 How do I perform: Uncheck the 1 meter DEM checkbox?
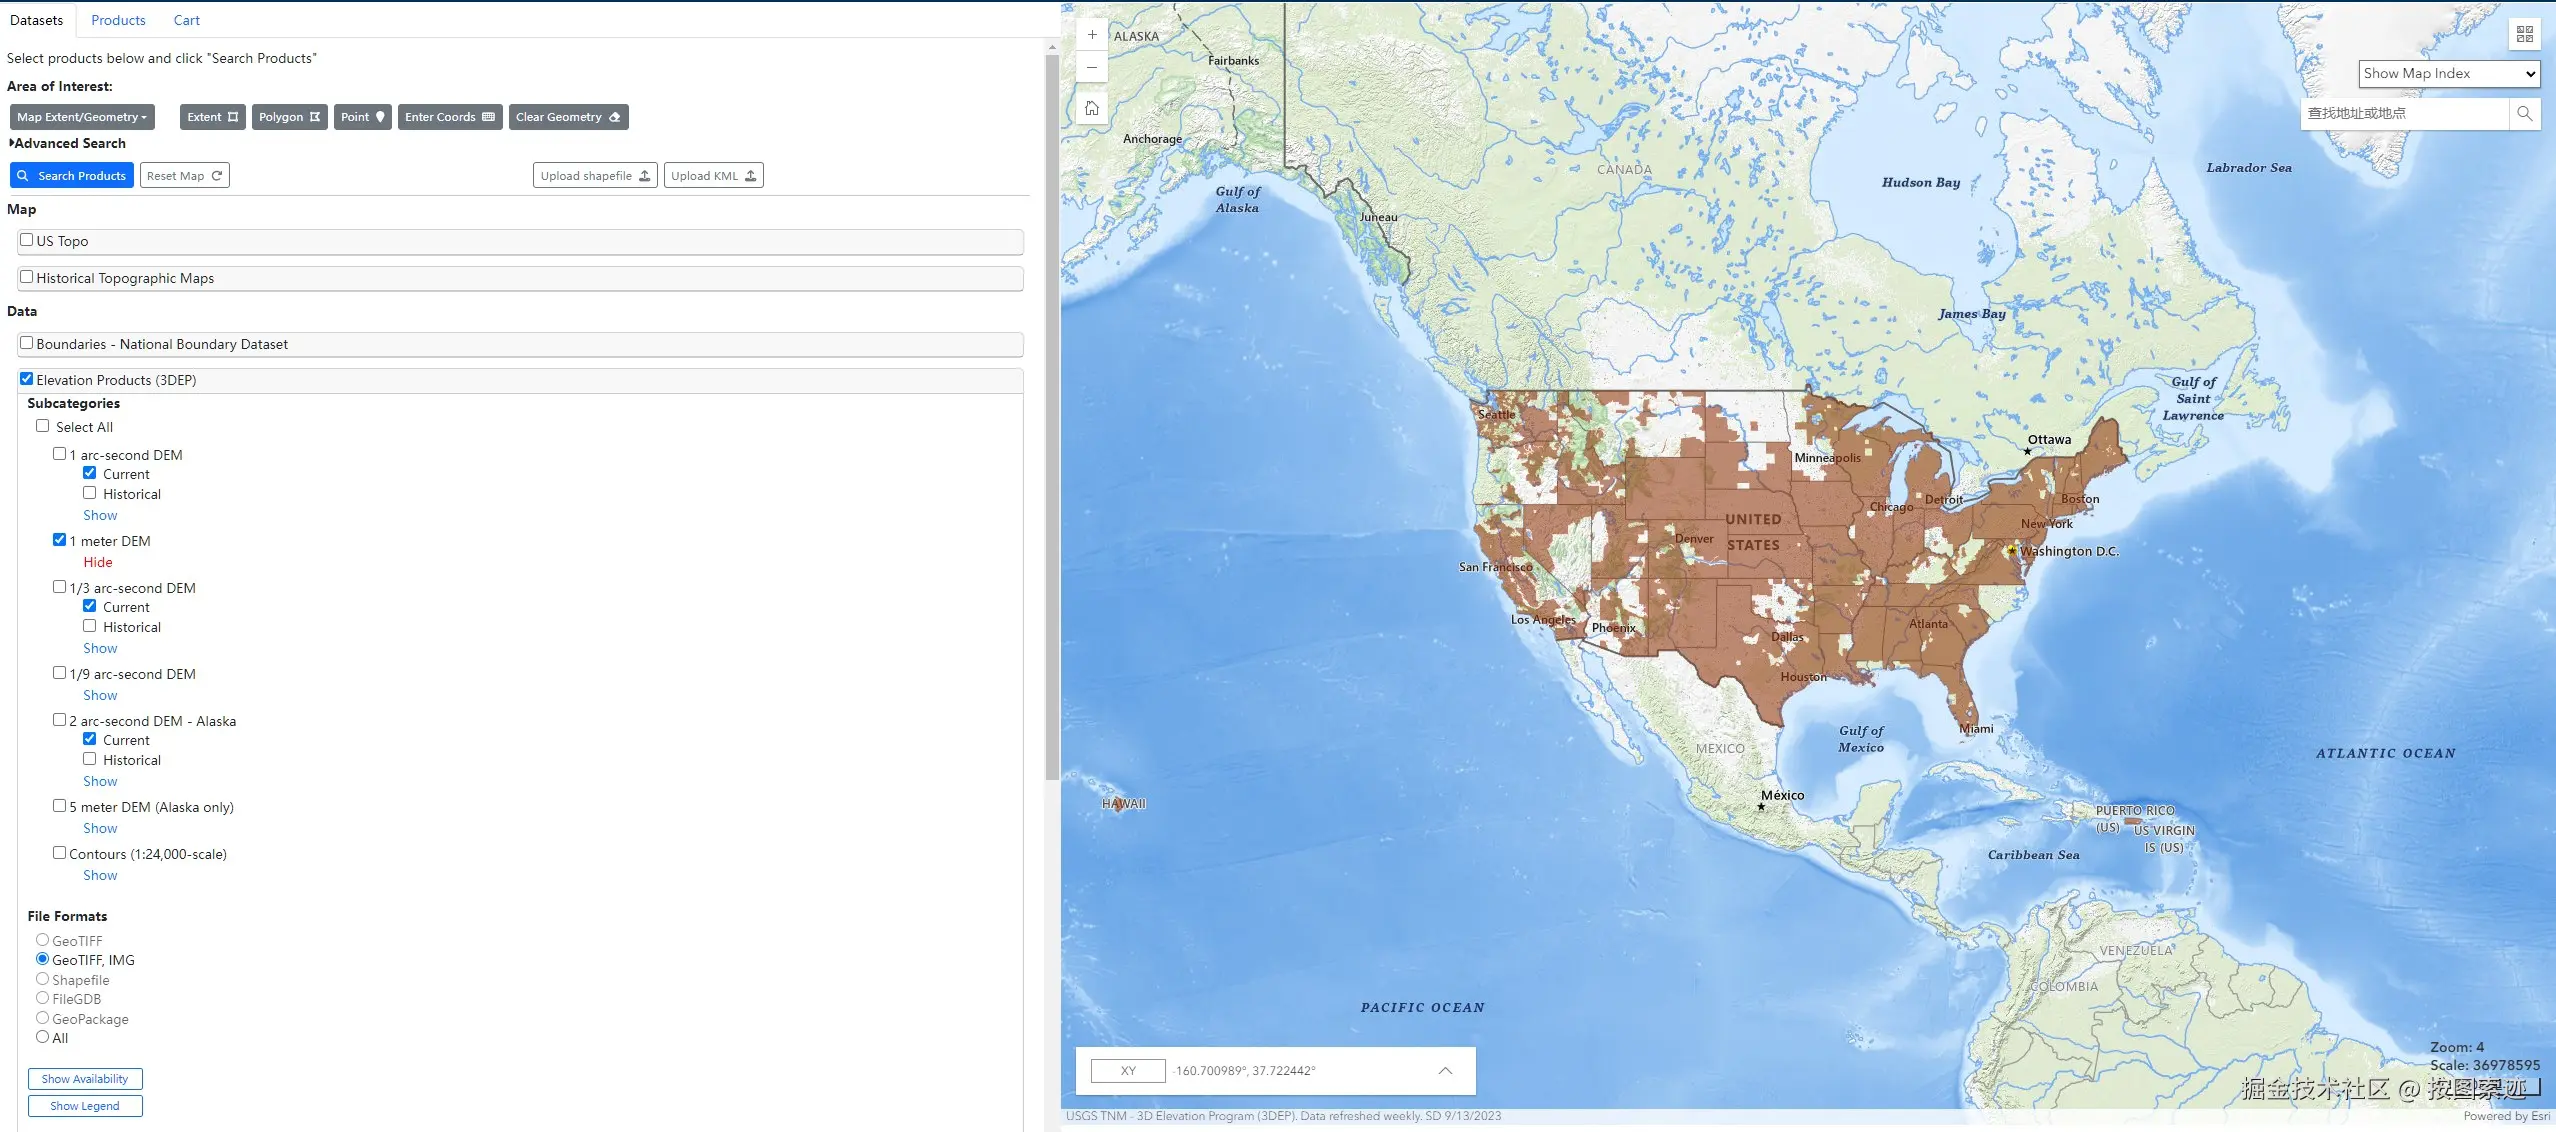[x=60, y=540]
